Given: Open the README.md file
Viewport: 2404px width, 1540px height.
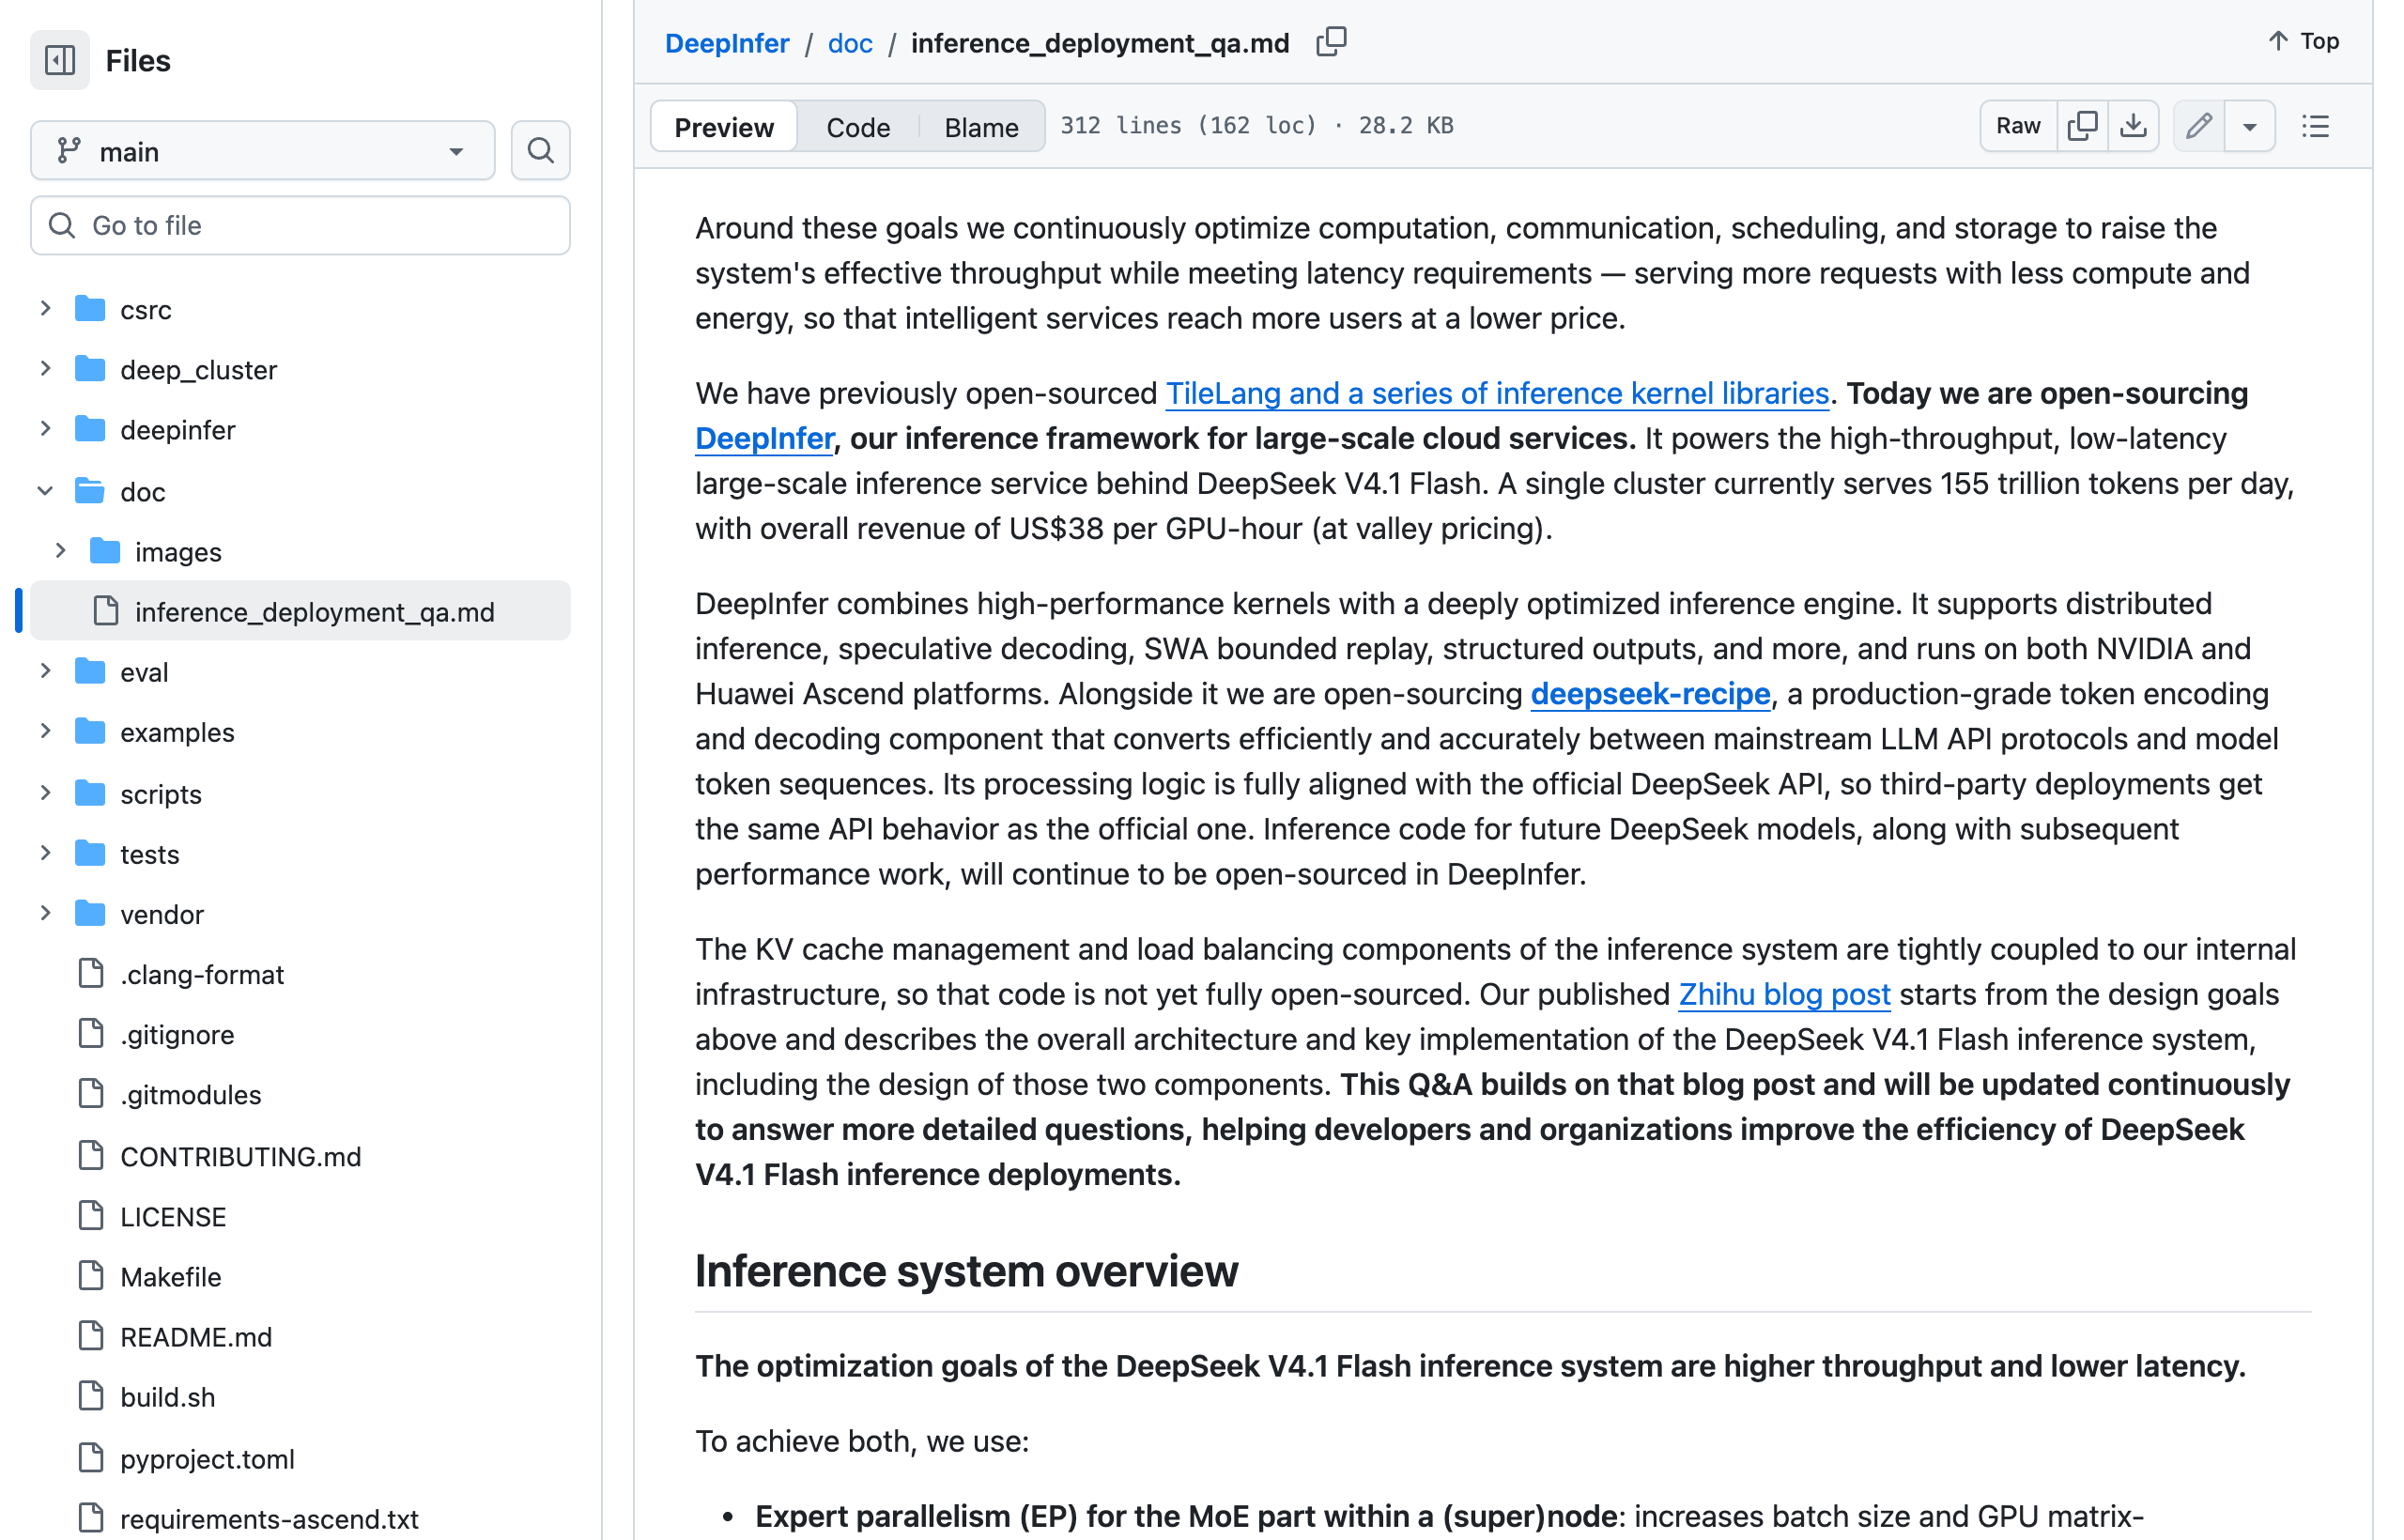Looking at the screenshot, I should coord(196,1337).
